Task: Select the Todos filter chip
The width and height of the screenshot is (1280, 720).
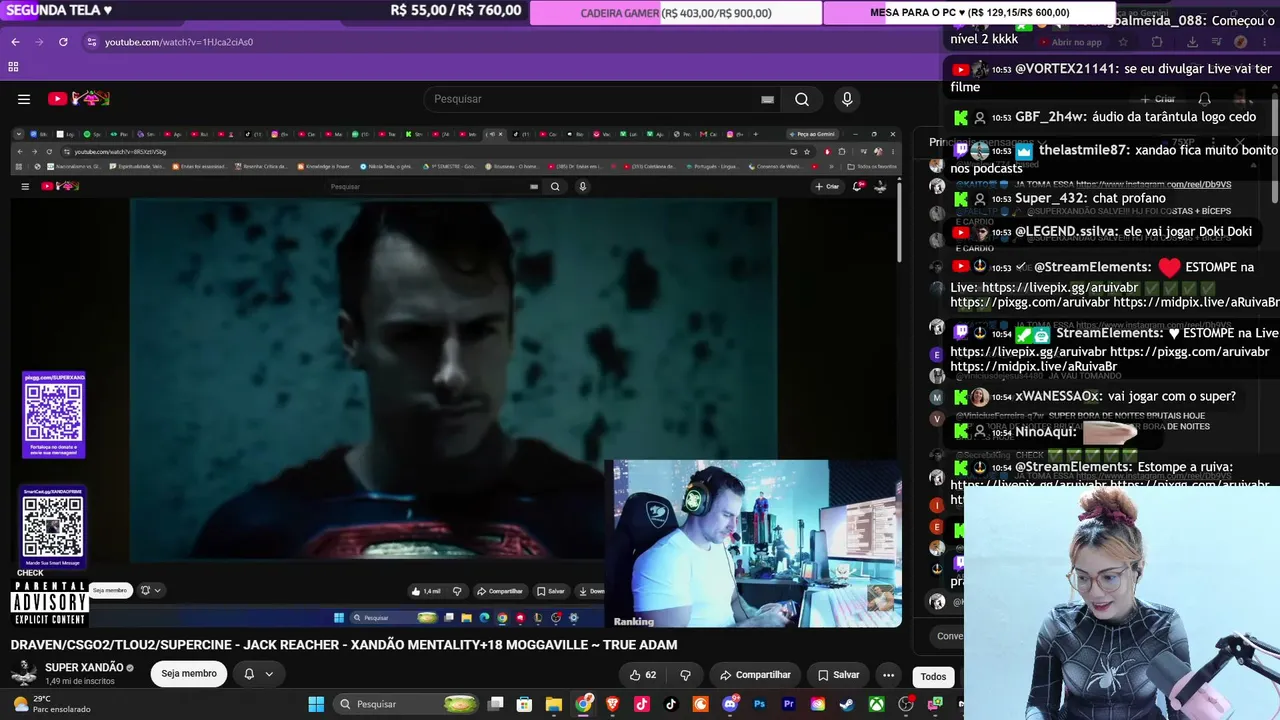Action: [x=933, y=677]
